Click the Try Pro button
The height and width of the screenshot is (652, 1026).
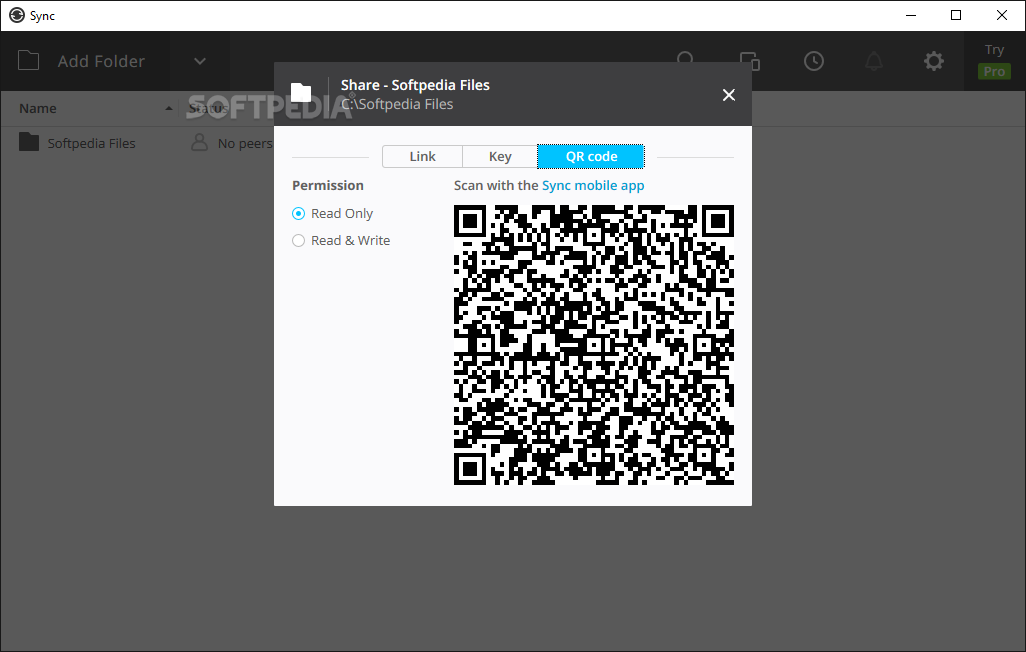994,61
